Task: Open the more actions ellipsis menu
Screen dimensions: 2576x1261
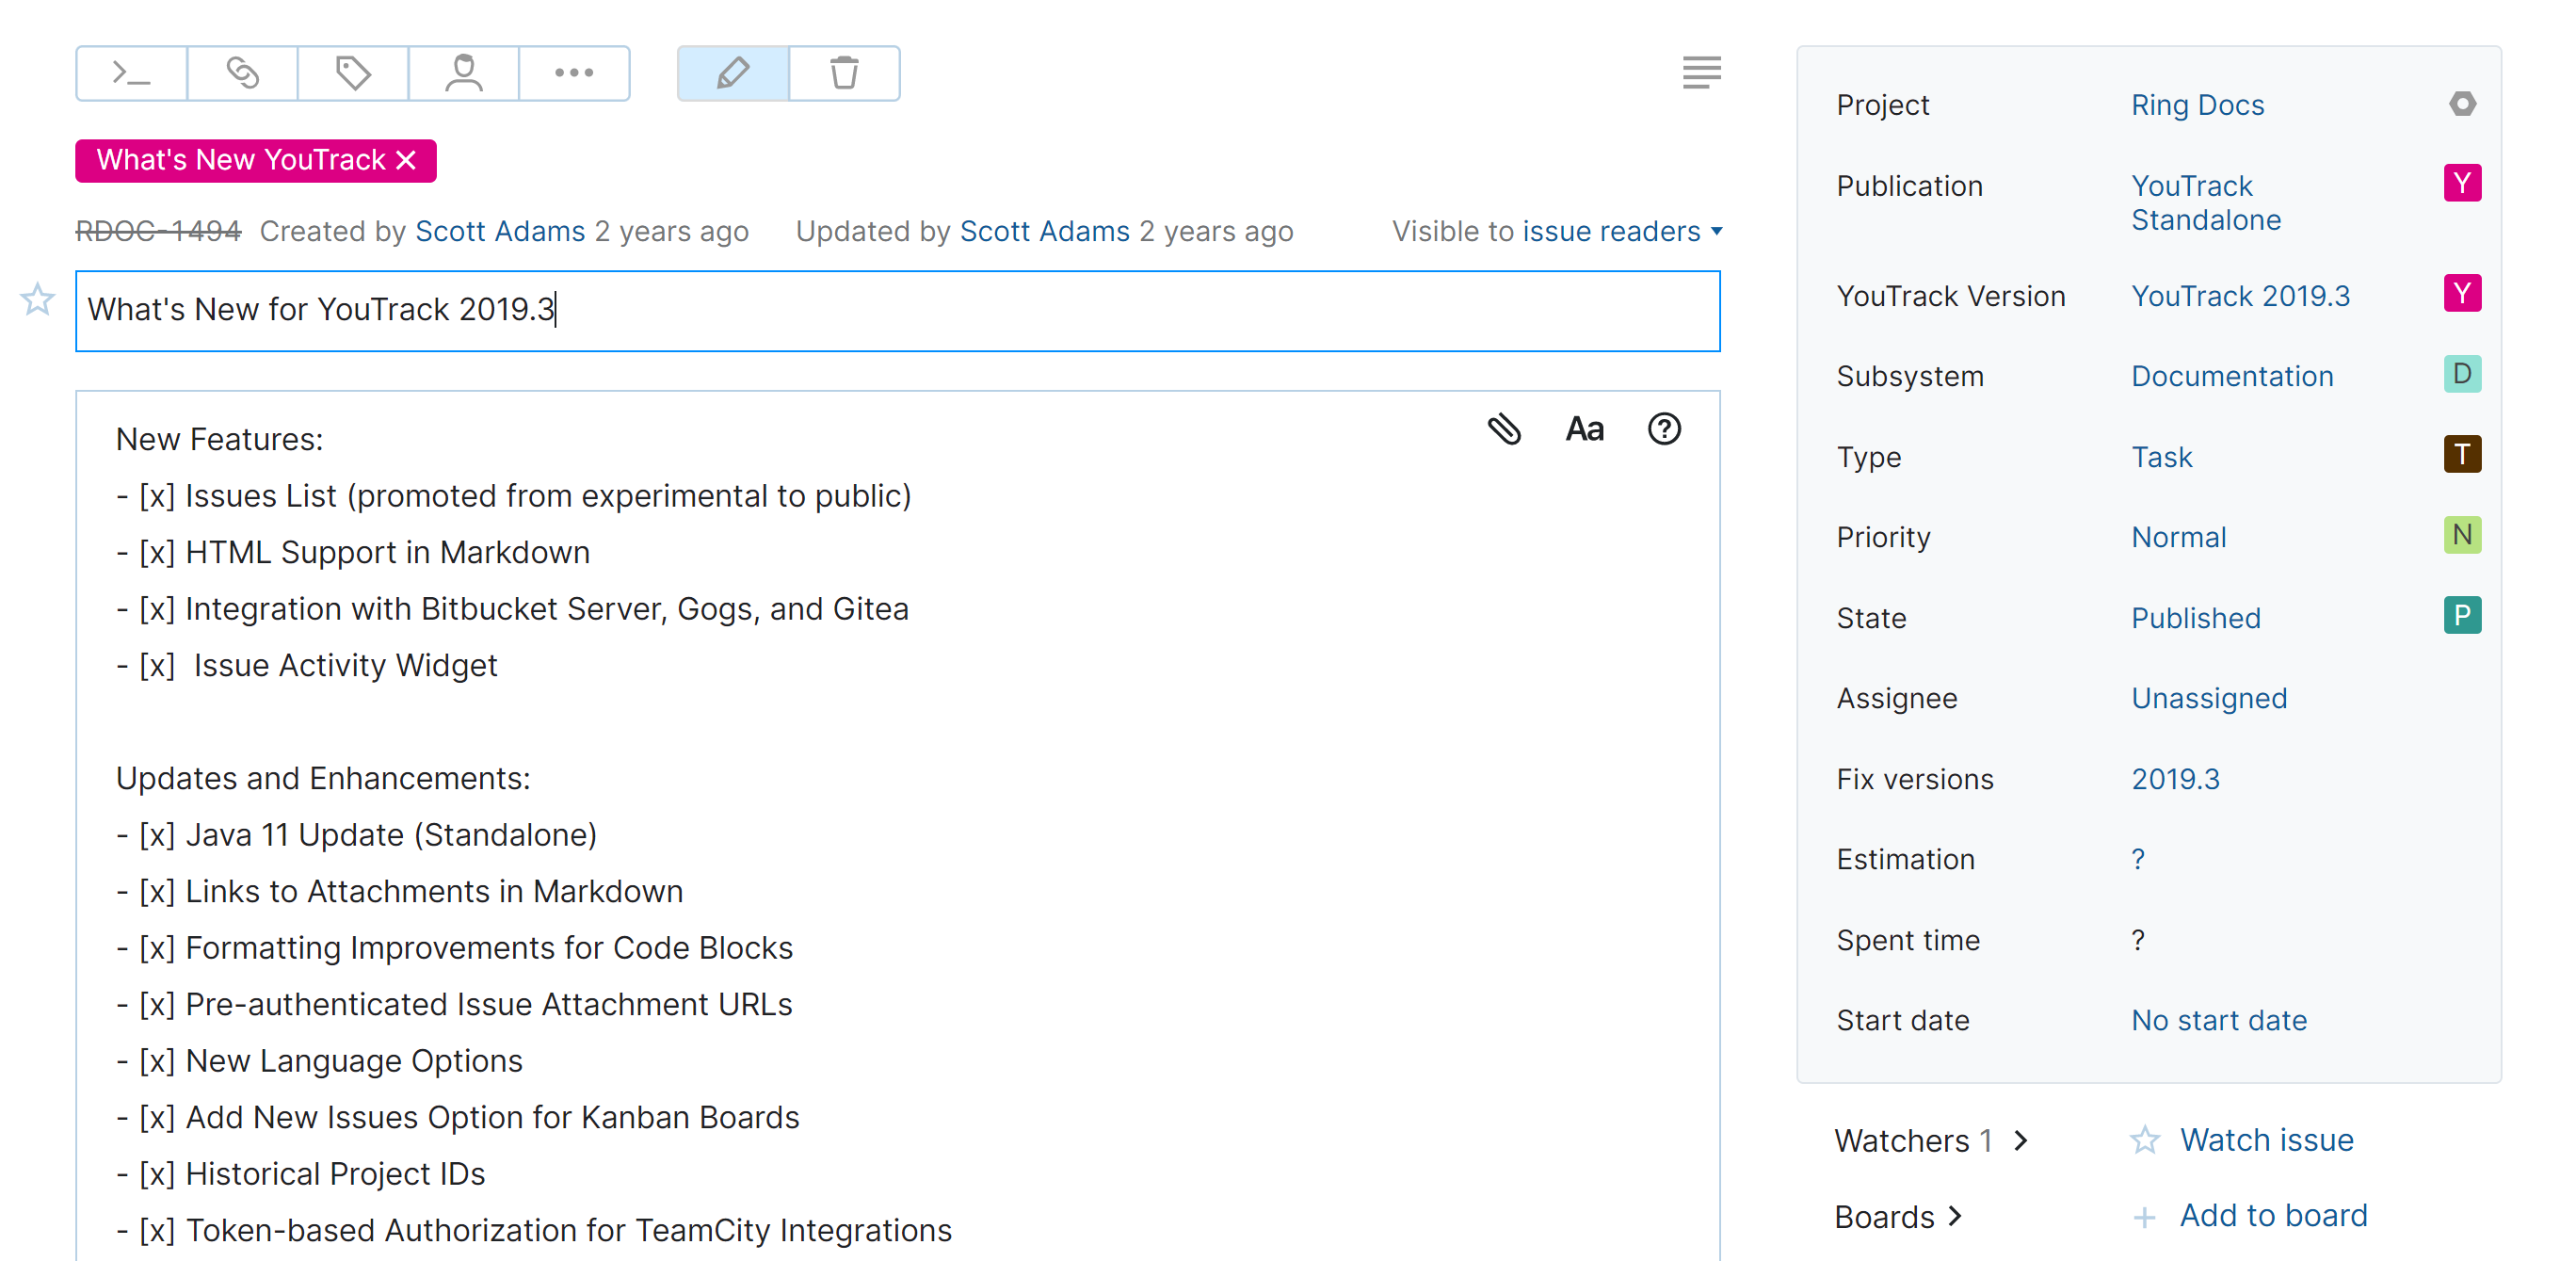Action: coord(574,73)
